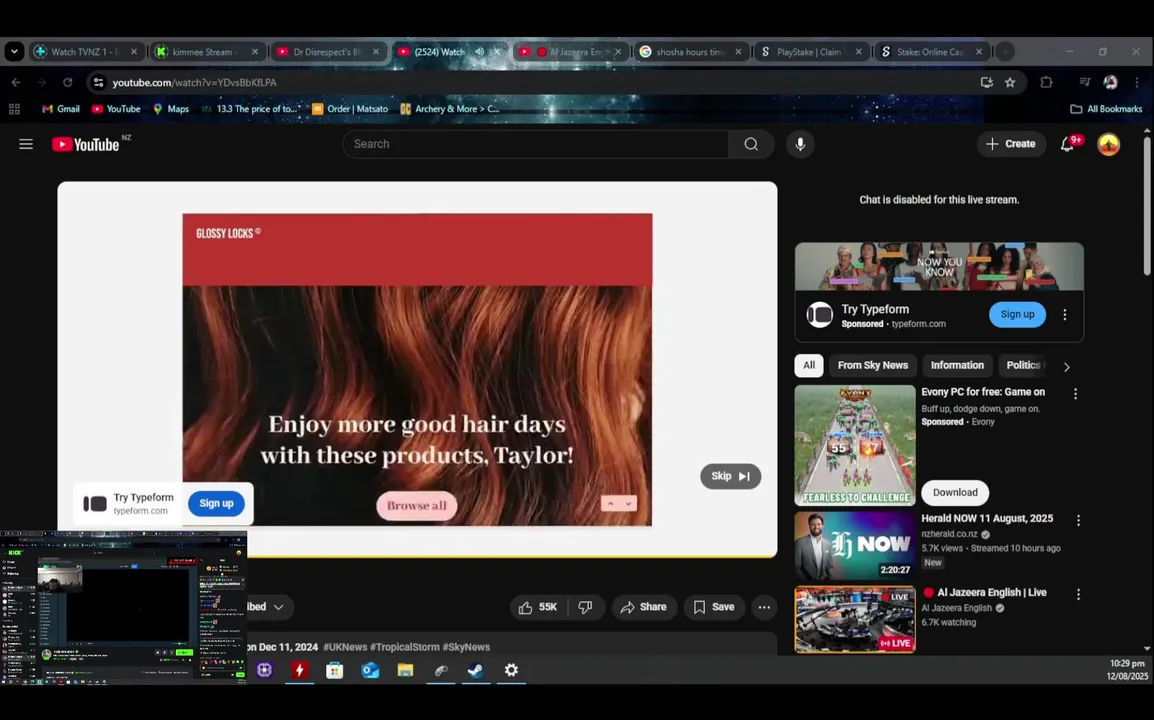Like the video with thumbs-up
Image resolution: width=1154 pixels, height=720 pixels.
click(537, 607)
